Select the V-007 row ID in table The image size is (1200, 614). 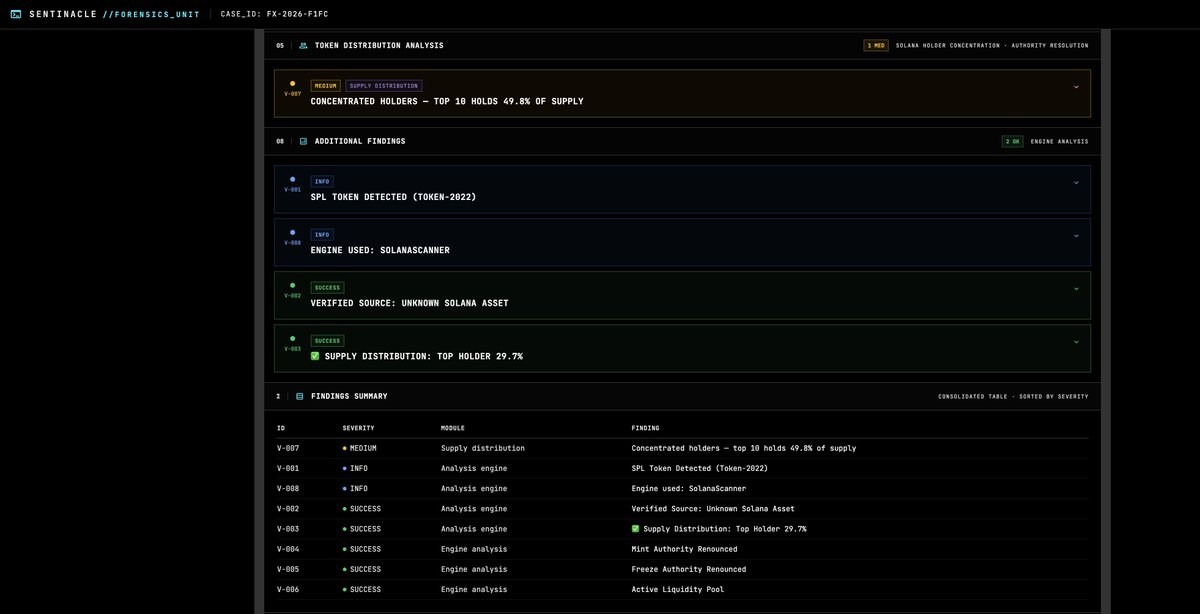[288, 448]
